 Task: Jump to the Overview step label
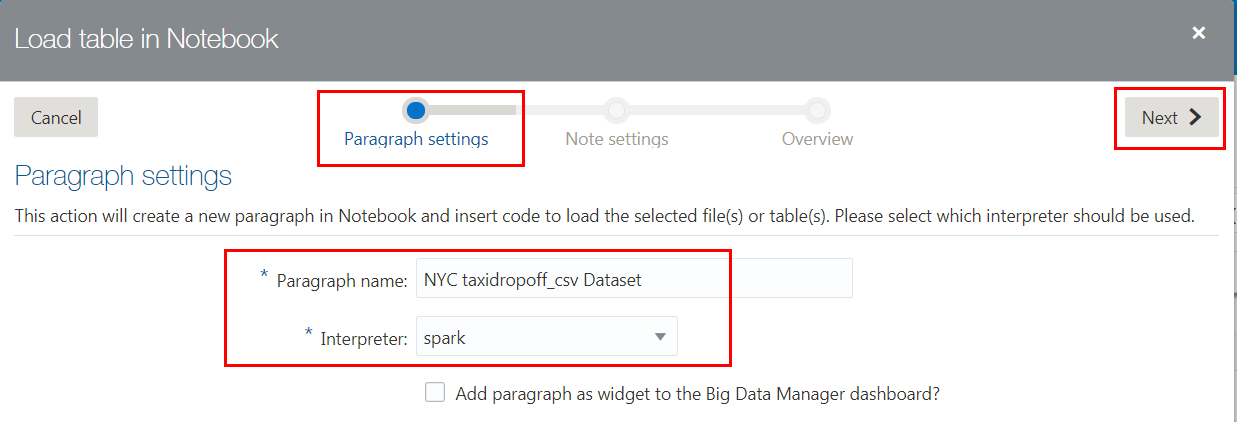[818, 139]
